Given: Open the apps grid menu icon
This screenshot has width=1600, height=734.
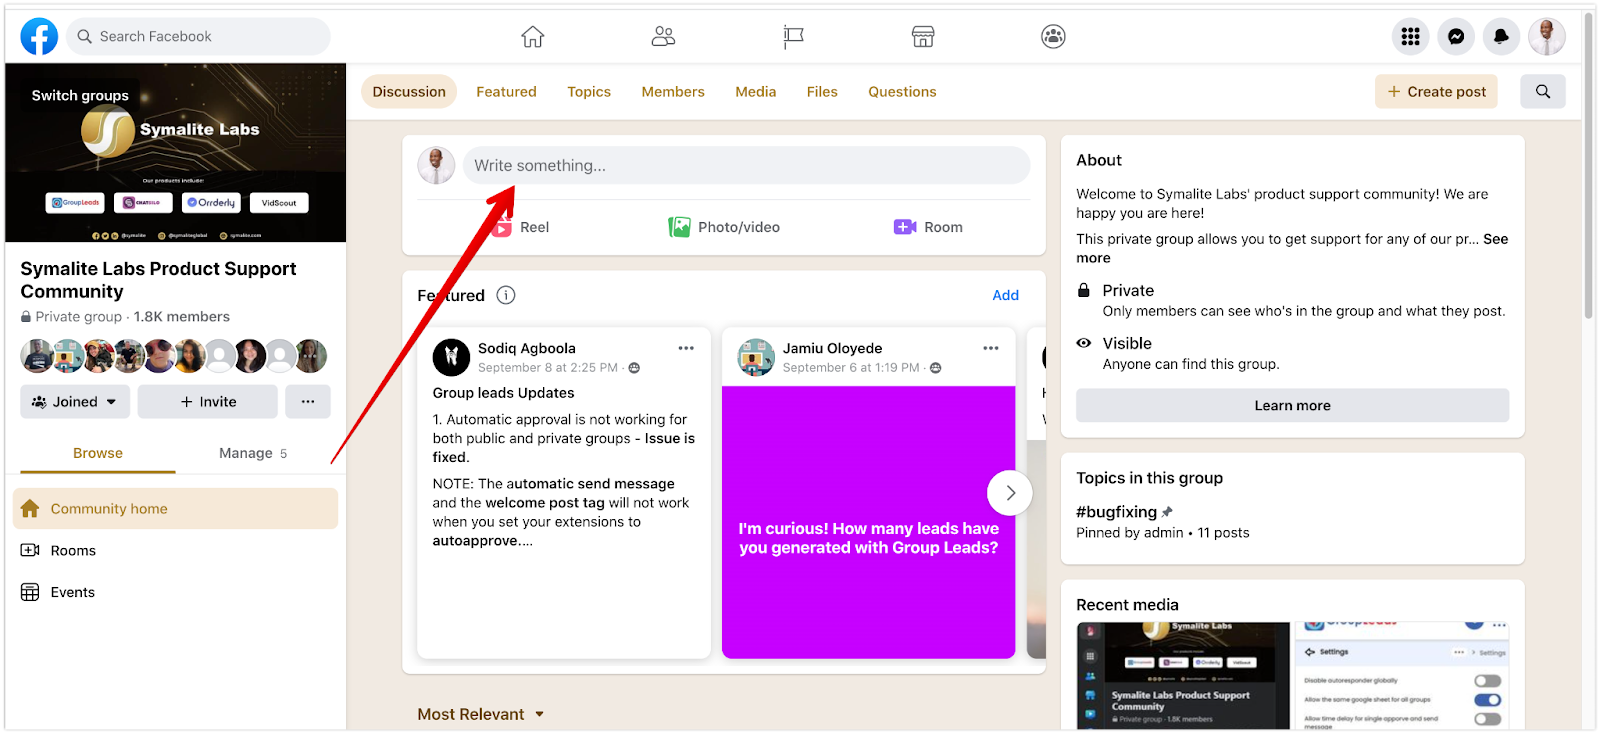Looking at the screenshot, I should 1410,37.
